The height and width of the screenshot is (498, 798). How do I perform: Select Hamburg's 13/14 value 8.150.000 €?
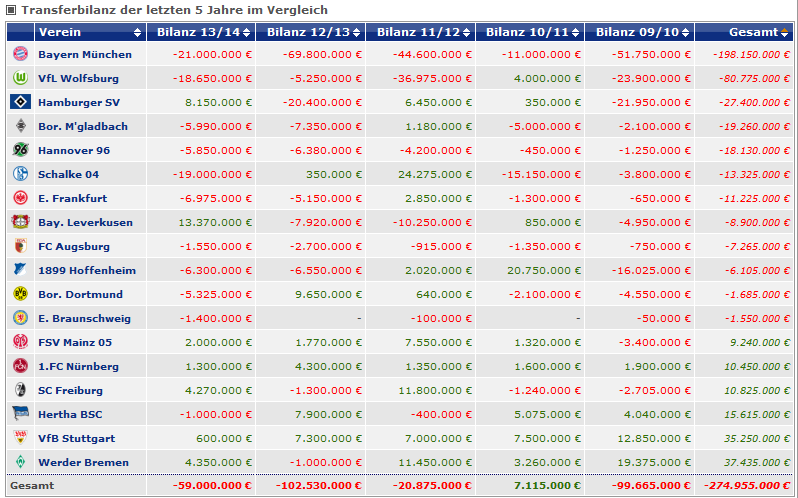click(218, 102)
